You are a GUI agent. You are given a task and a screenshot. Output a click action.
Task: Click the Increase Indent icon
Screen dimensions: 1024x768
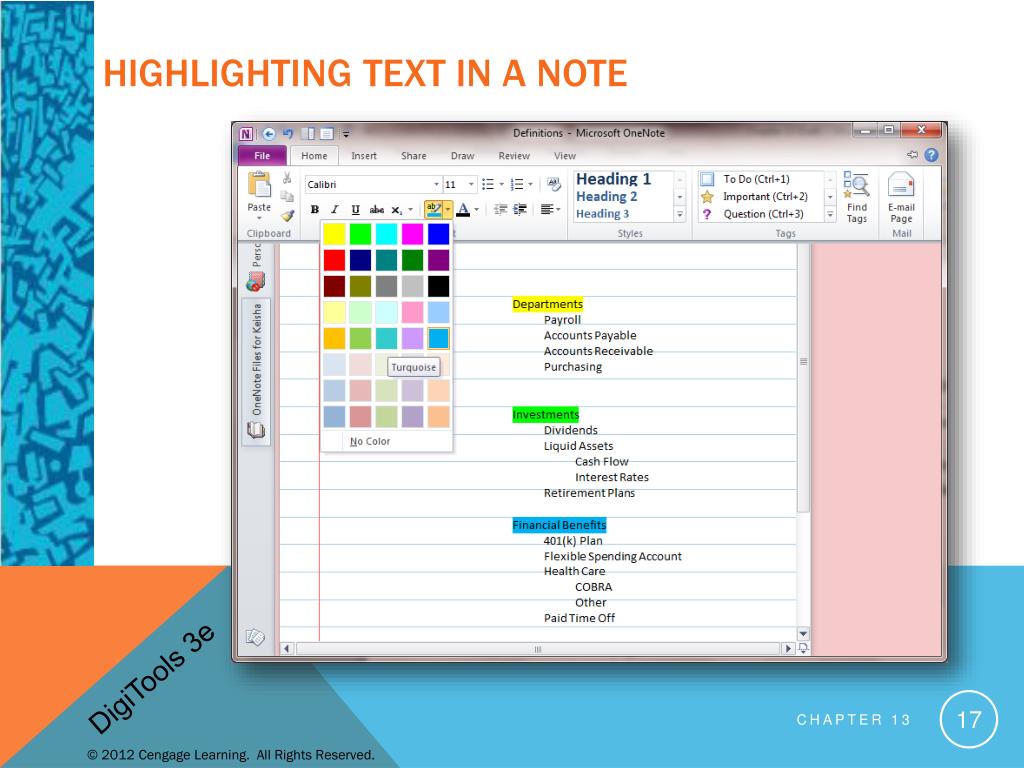click(520, 210)
